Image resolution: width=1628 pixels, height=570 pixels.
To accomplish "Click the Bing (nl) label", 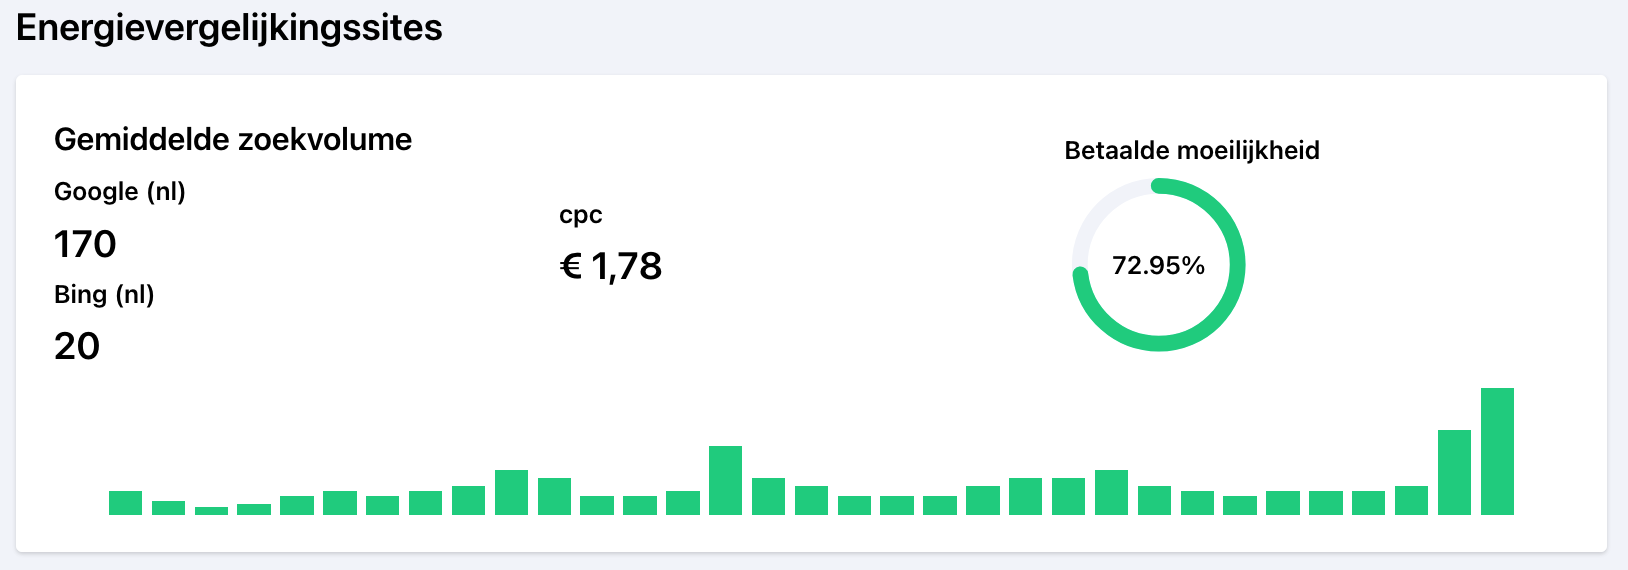I will [x=104, y=295].
